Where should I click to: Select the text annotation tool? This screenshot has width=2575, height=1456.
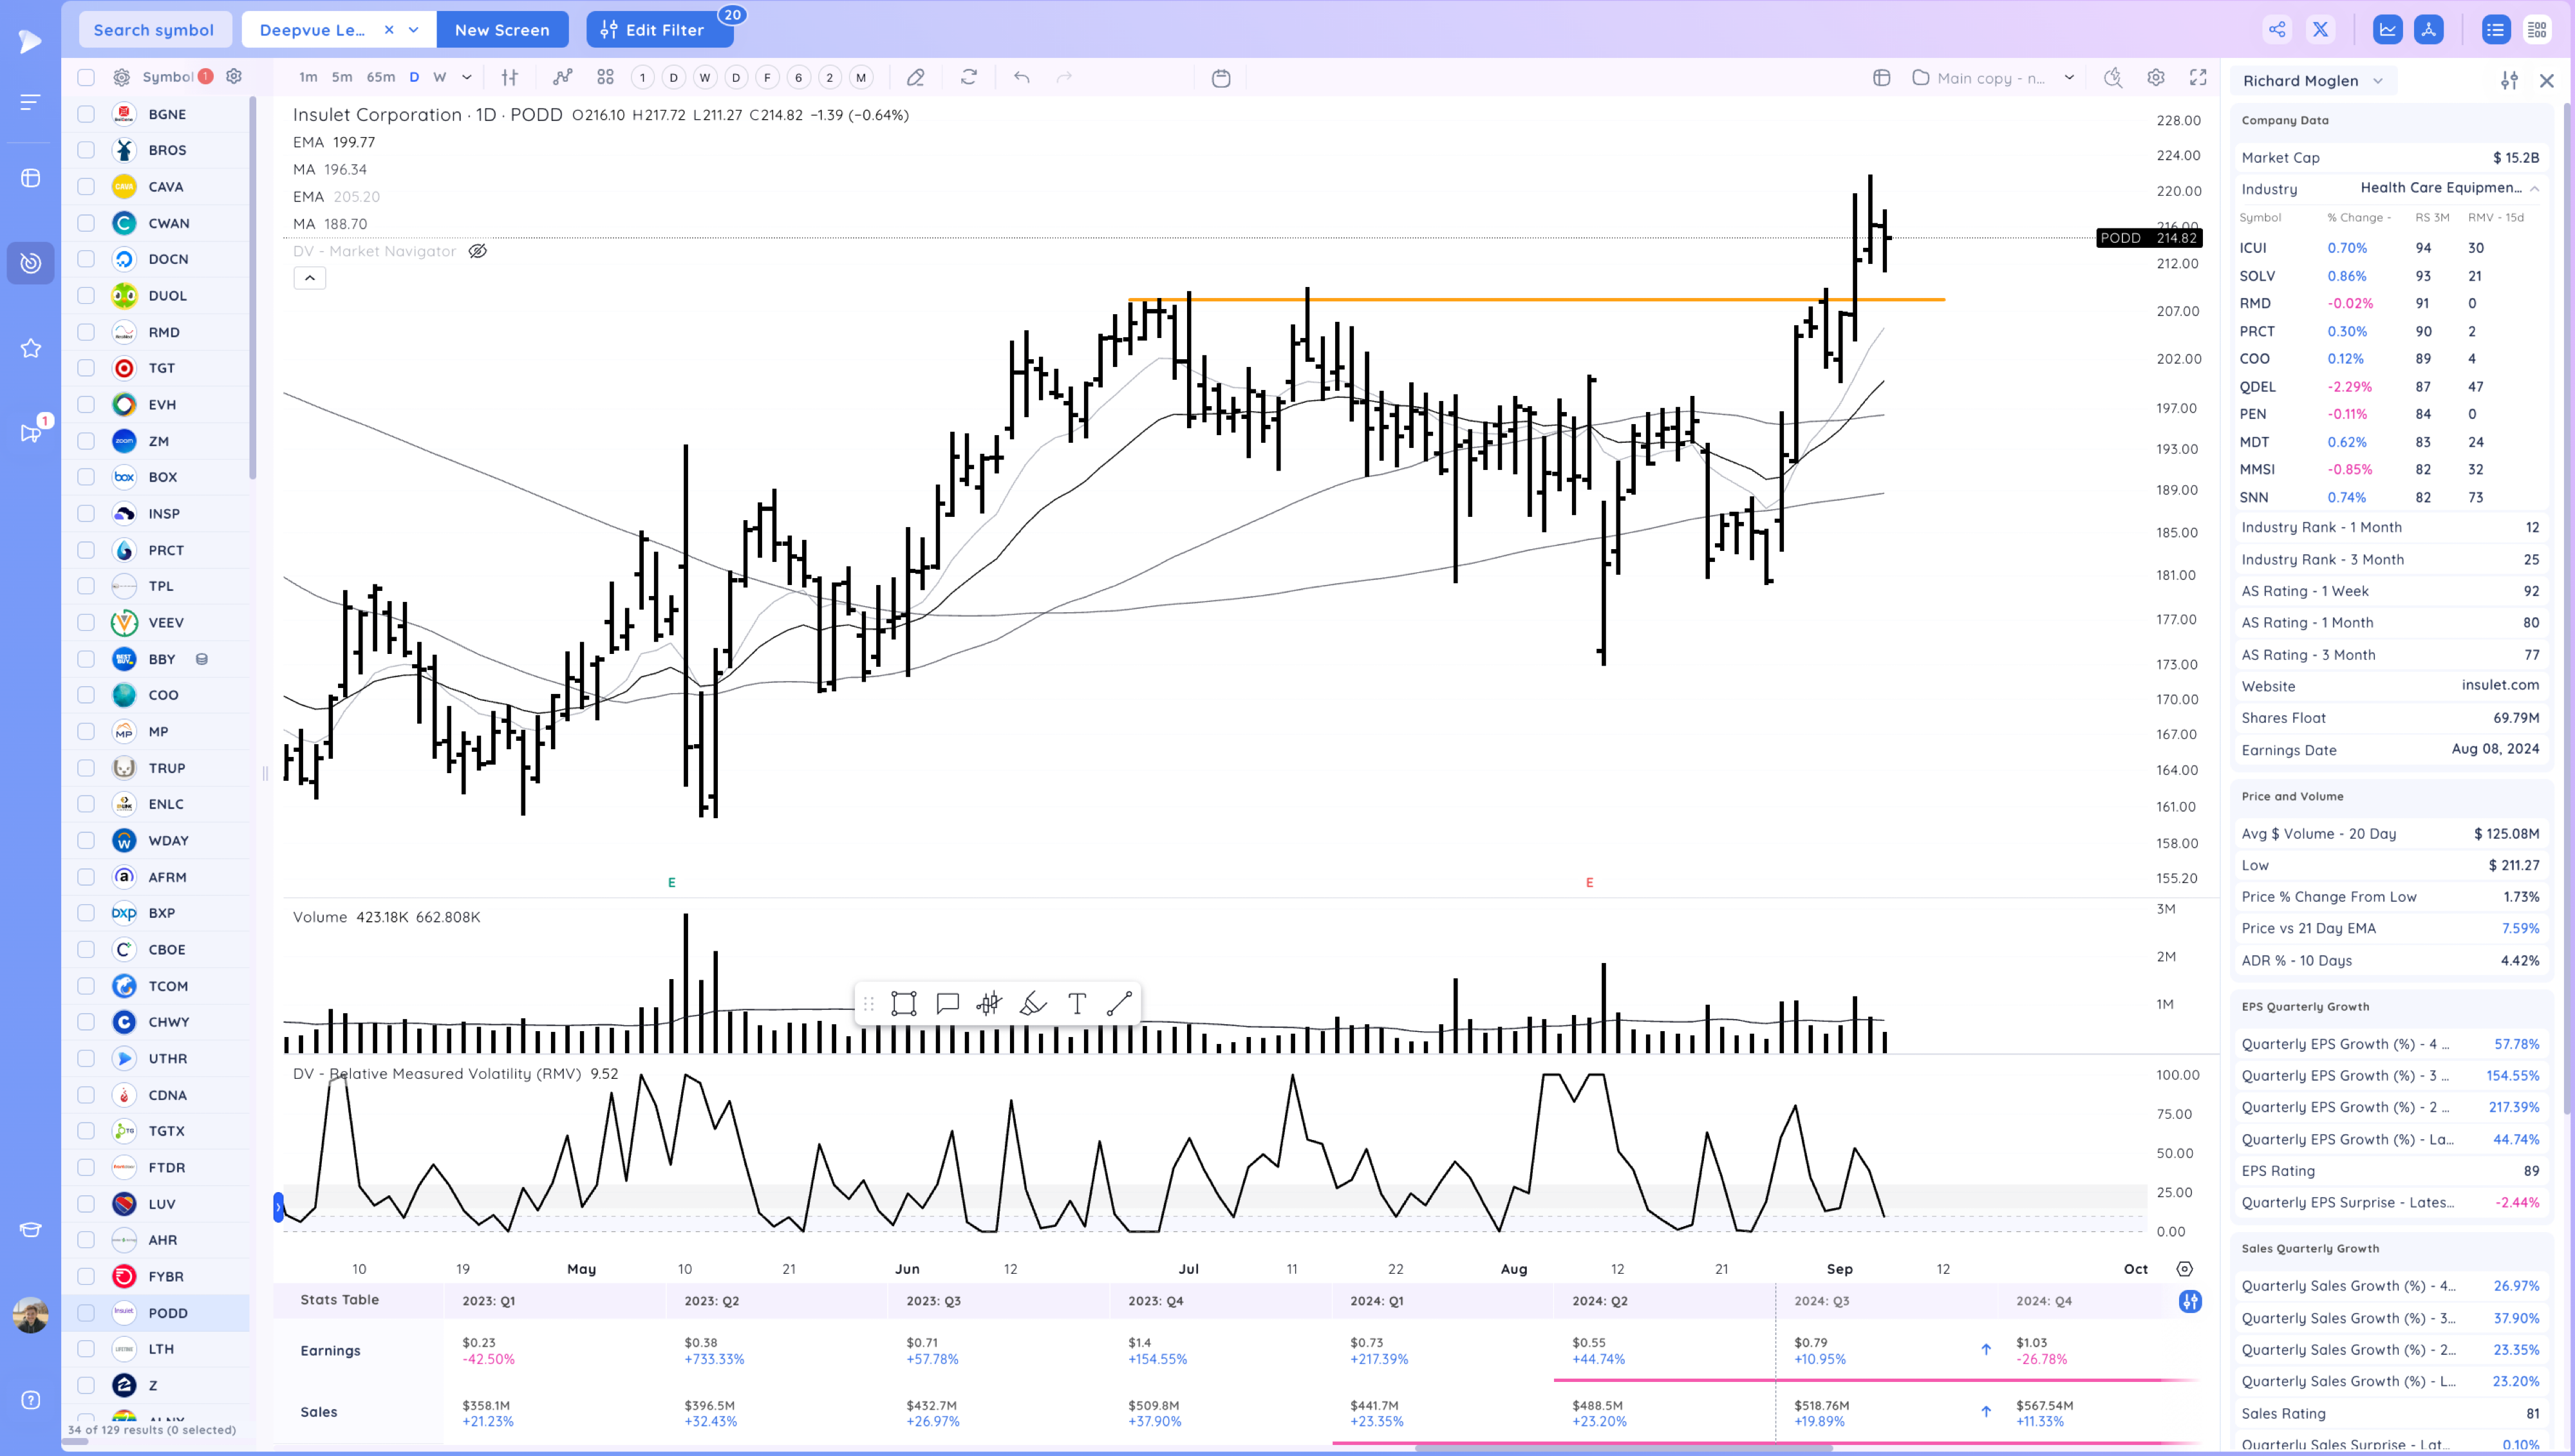(x=1076, y=1004)
